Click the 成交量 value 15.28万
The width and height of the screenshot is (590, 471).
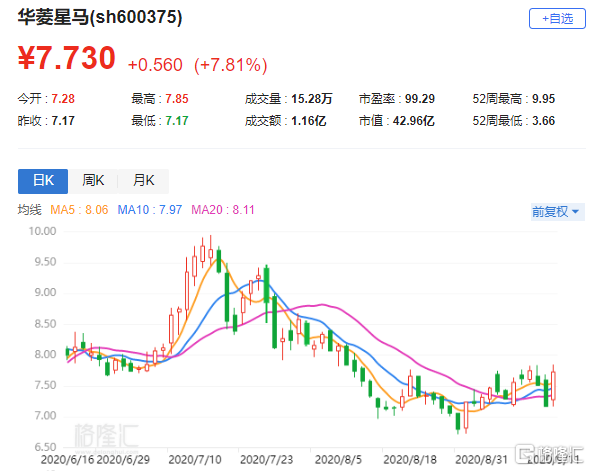(312, 99)
